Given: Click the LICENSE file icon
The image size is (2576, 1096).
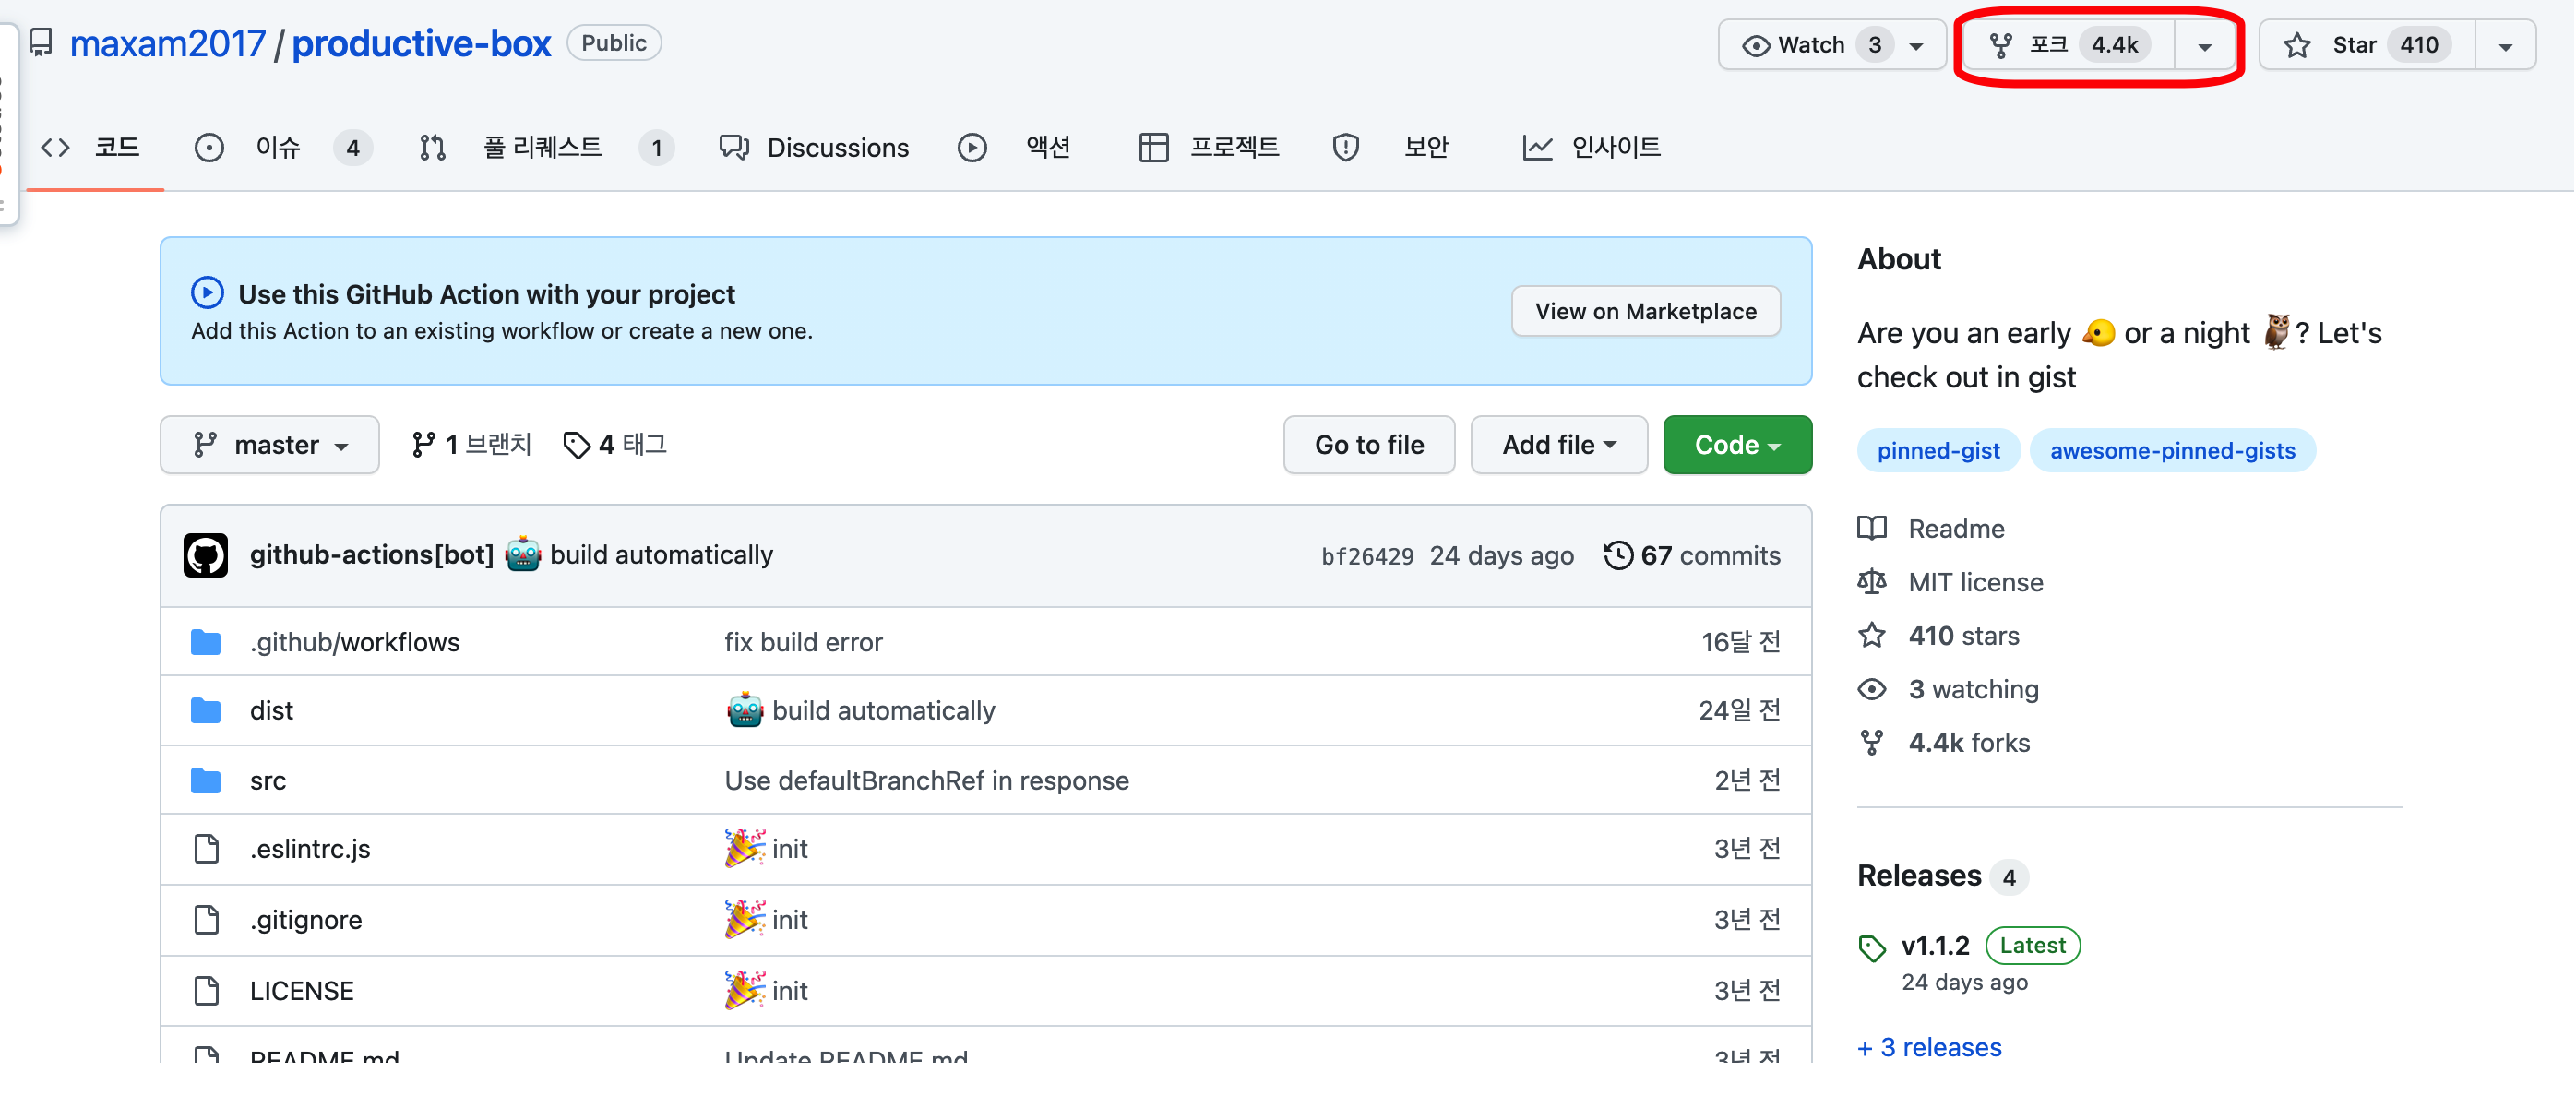Looking at the screenshot, I should tap(206, 990).
